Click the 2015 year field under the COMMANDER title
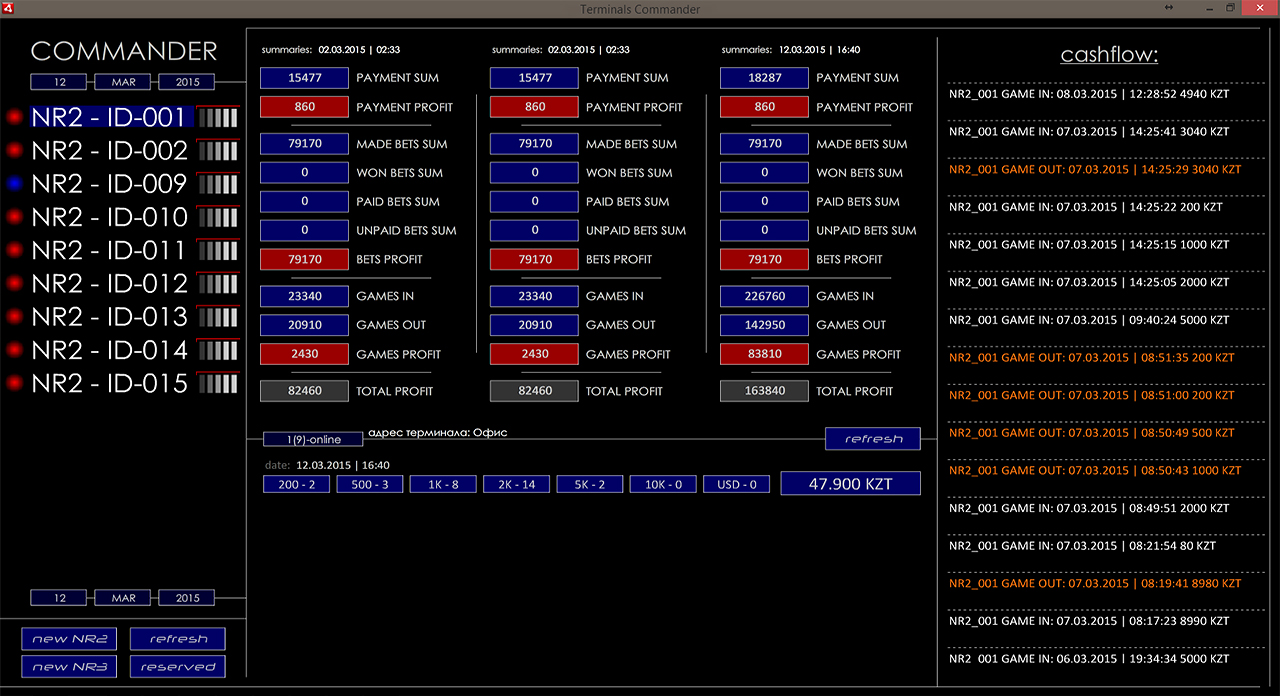1280x696 pixels. [x=187, y=82]
